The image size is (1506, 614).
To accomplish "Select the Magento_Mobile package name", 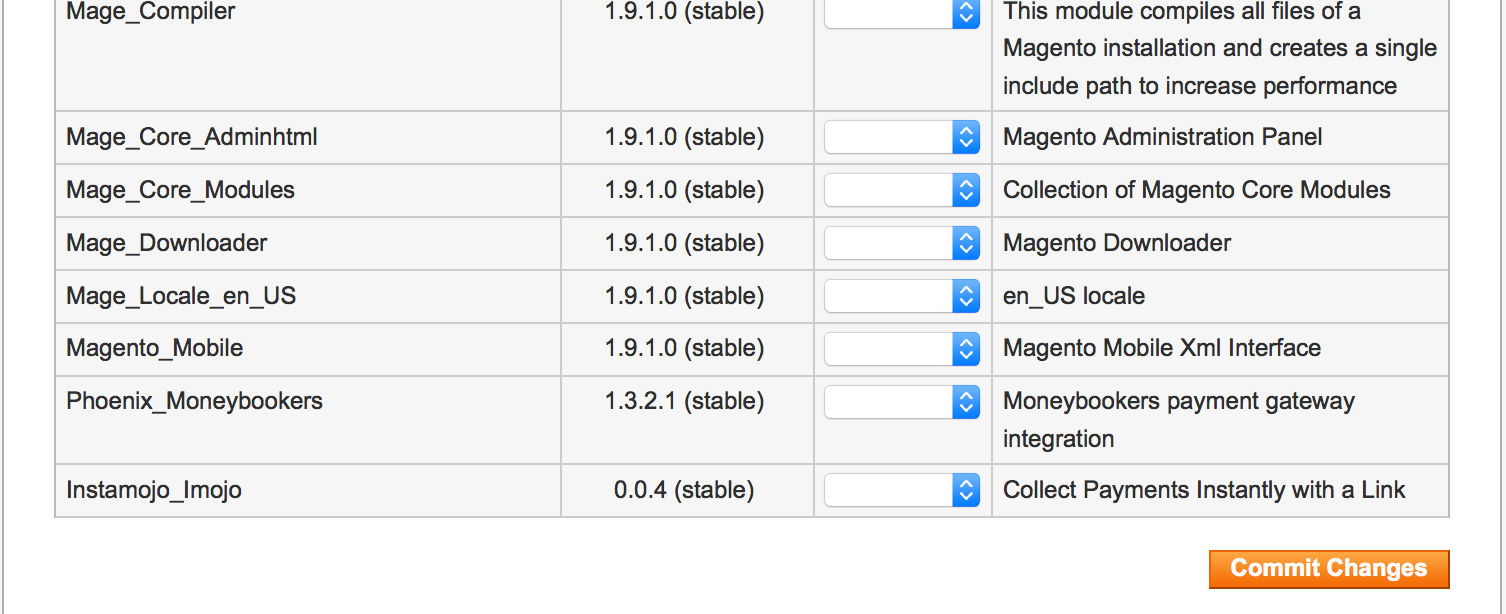I will (x=155, y=348).
